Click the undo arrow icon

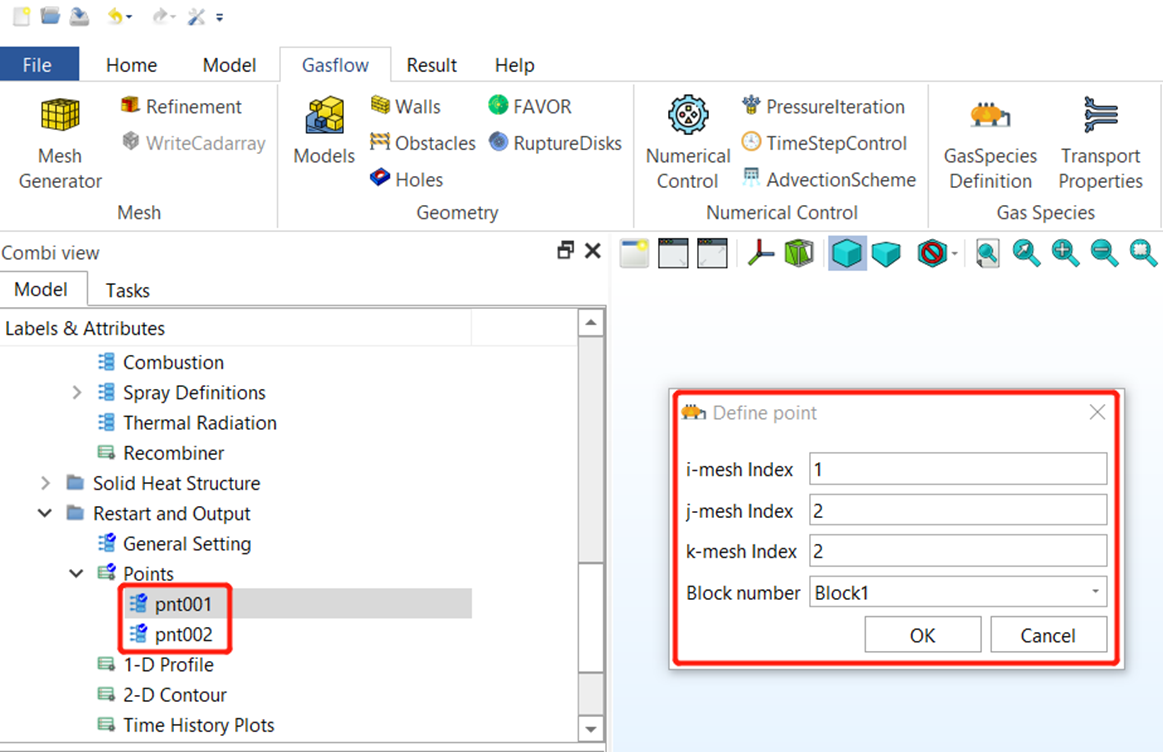pos(116,16)
